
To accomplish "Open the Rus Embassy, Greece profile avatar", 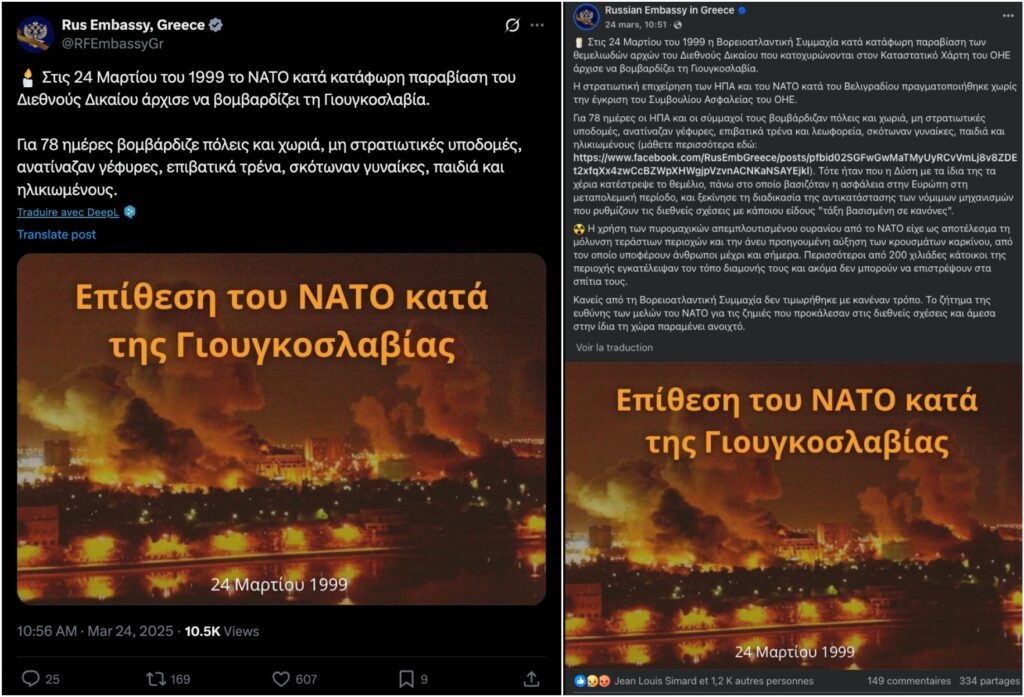I will (x=35, y=33).
